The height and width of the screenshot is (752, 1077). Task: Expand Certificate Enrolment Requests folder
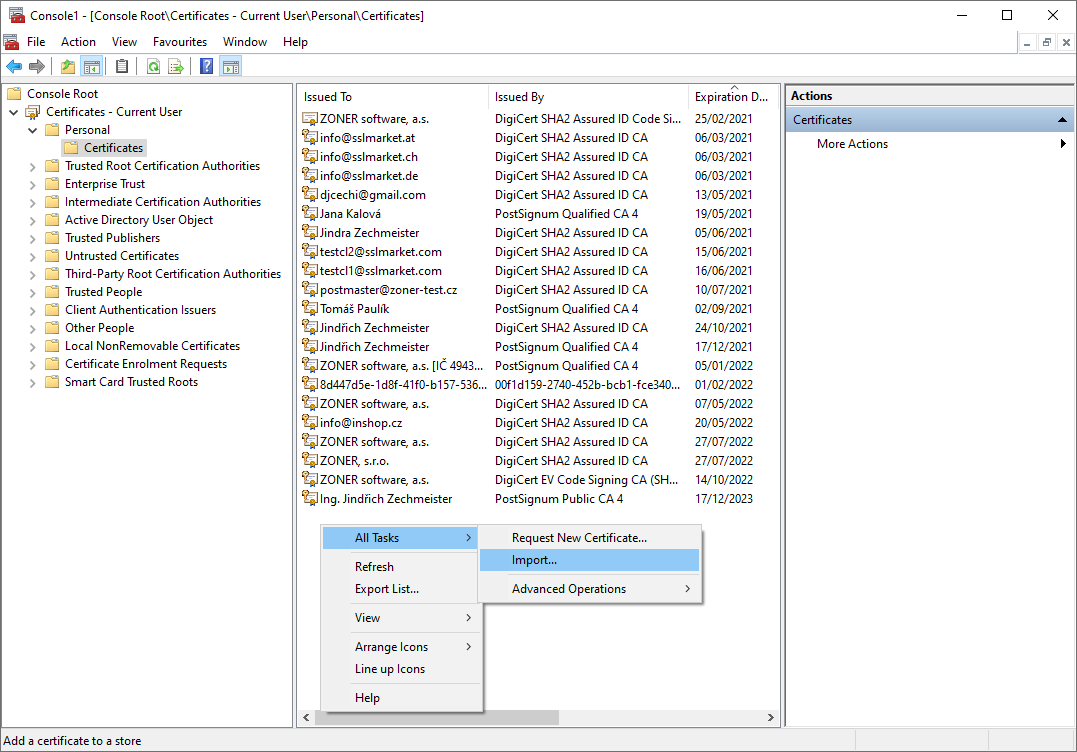point(32,365)
